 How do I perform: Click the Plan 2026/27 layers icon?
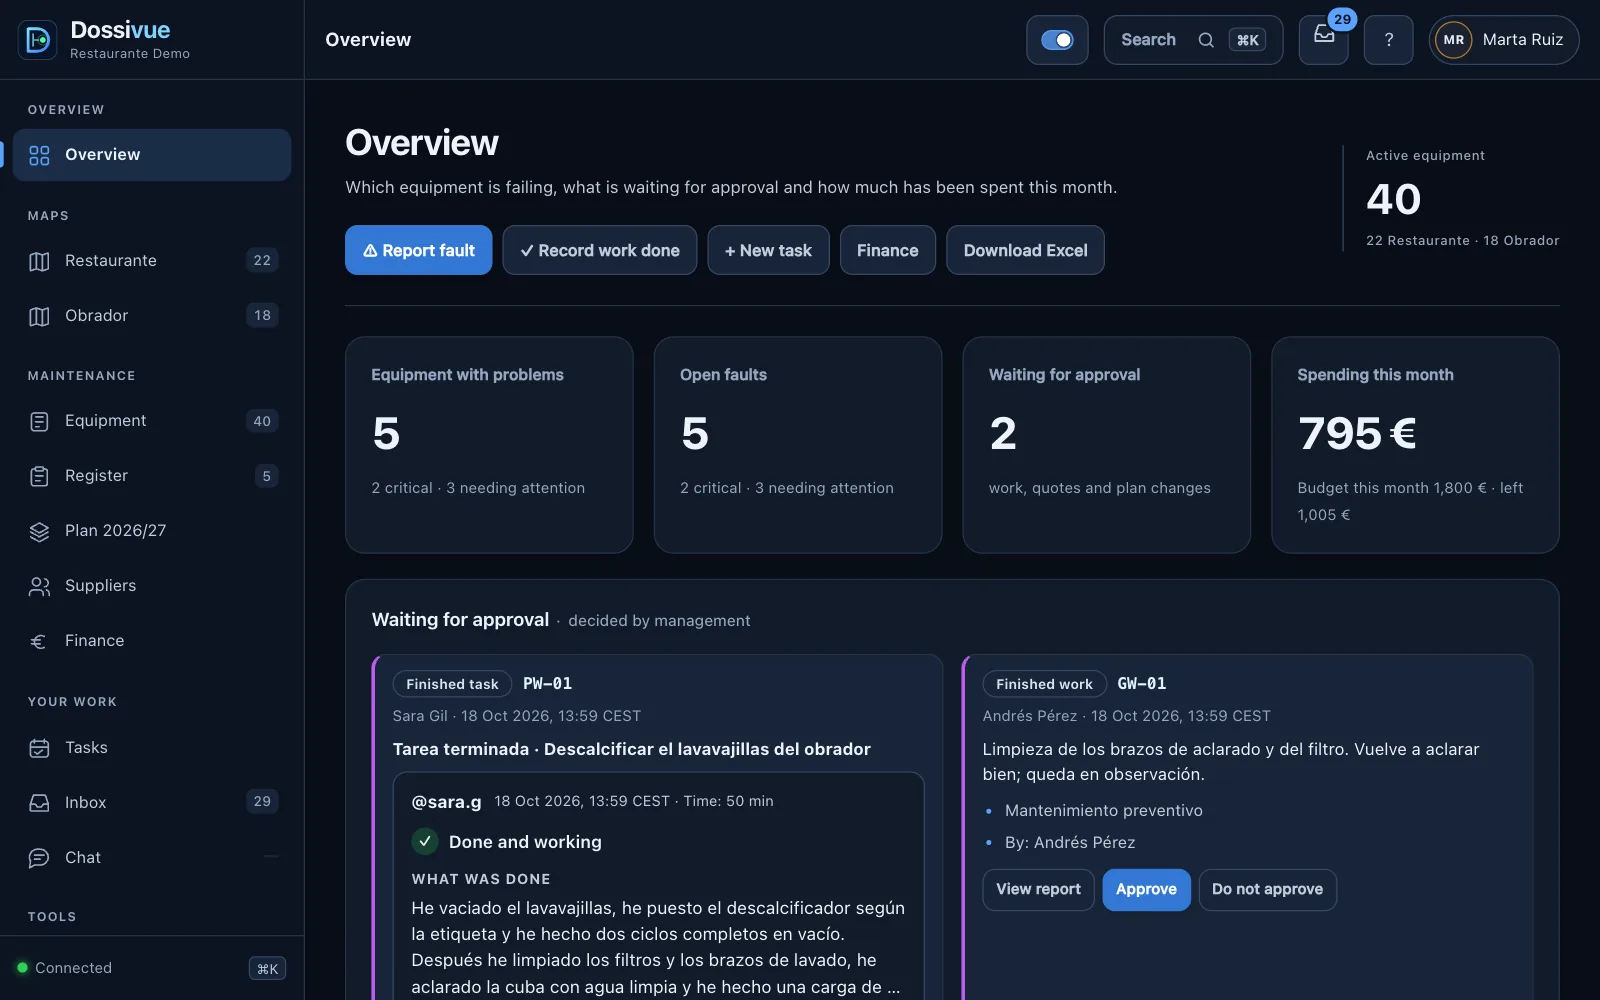point(39,531)
